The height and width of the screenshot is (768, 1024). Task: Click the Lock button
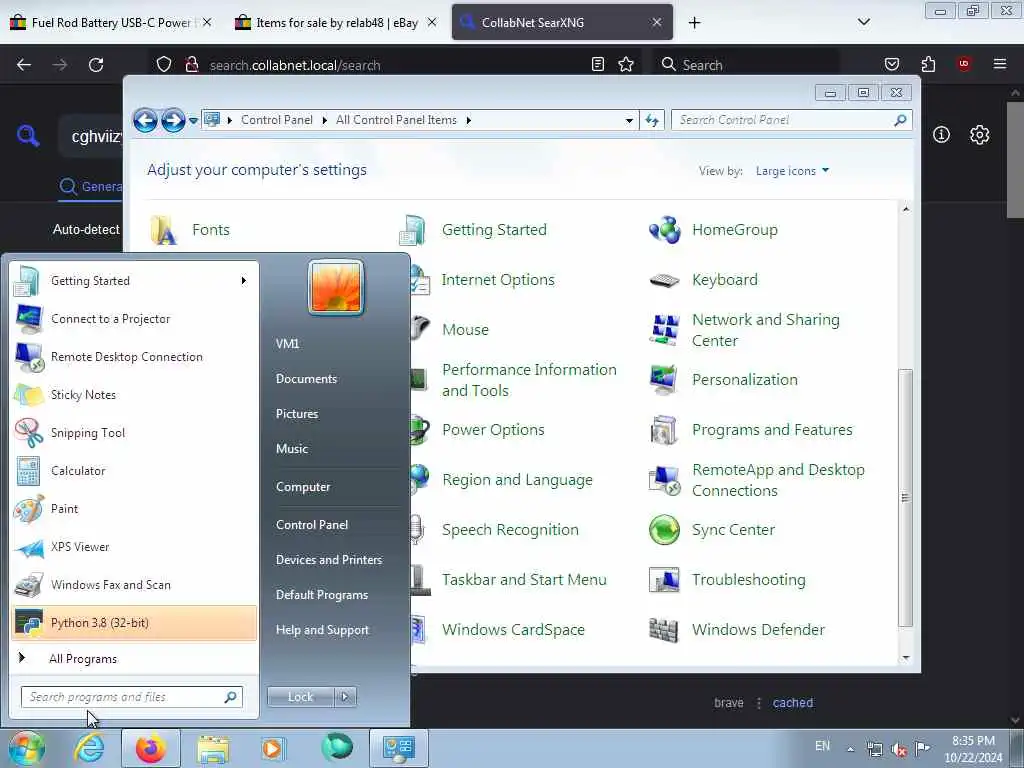point(300,697)
